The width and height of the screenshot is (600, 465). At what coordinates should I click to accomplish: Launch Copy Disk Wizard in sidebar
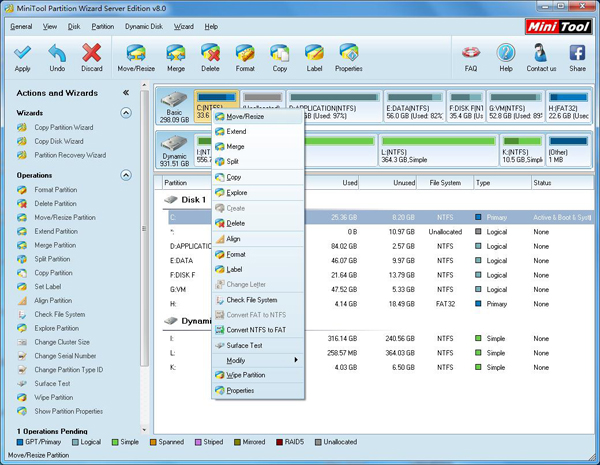[59, 141]
